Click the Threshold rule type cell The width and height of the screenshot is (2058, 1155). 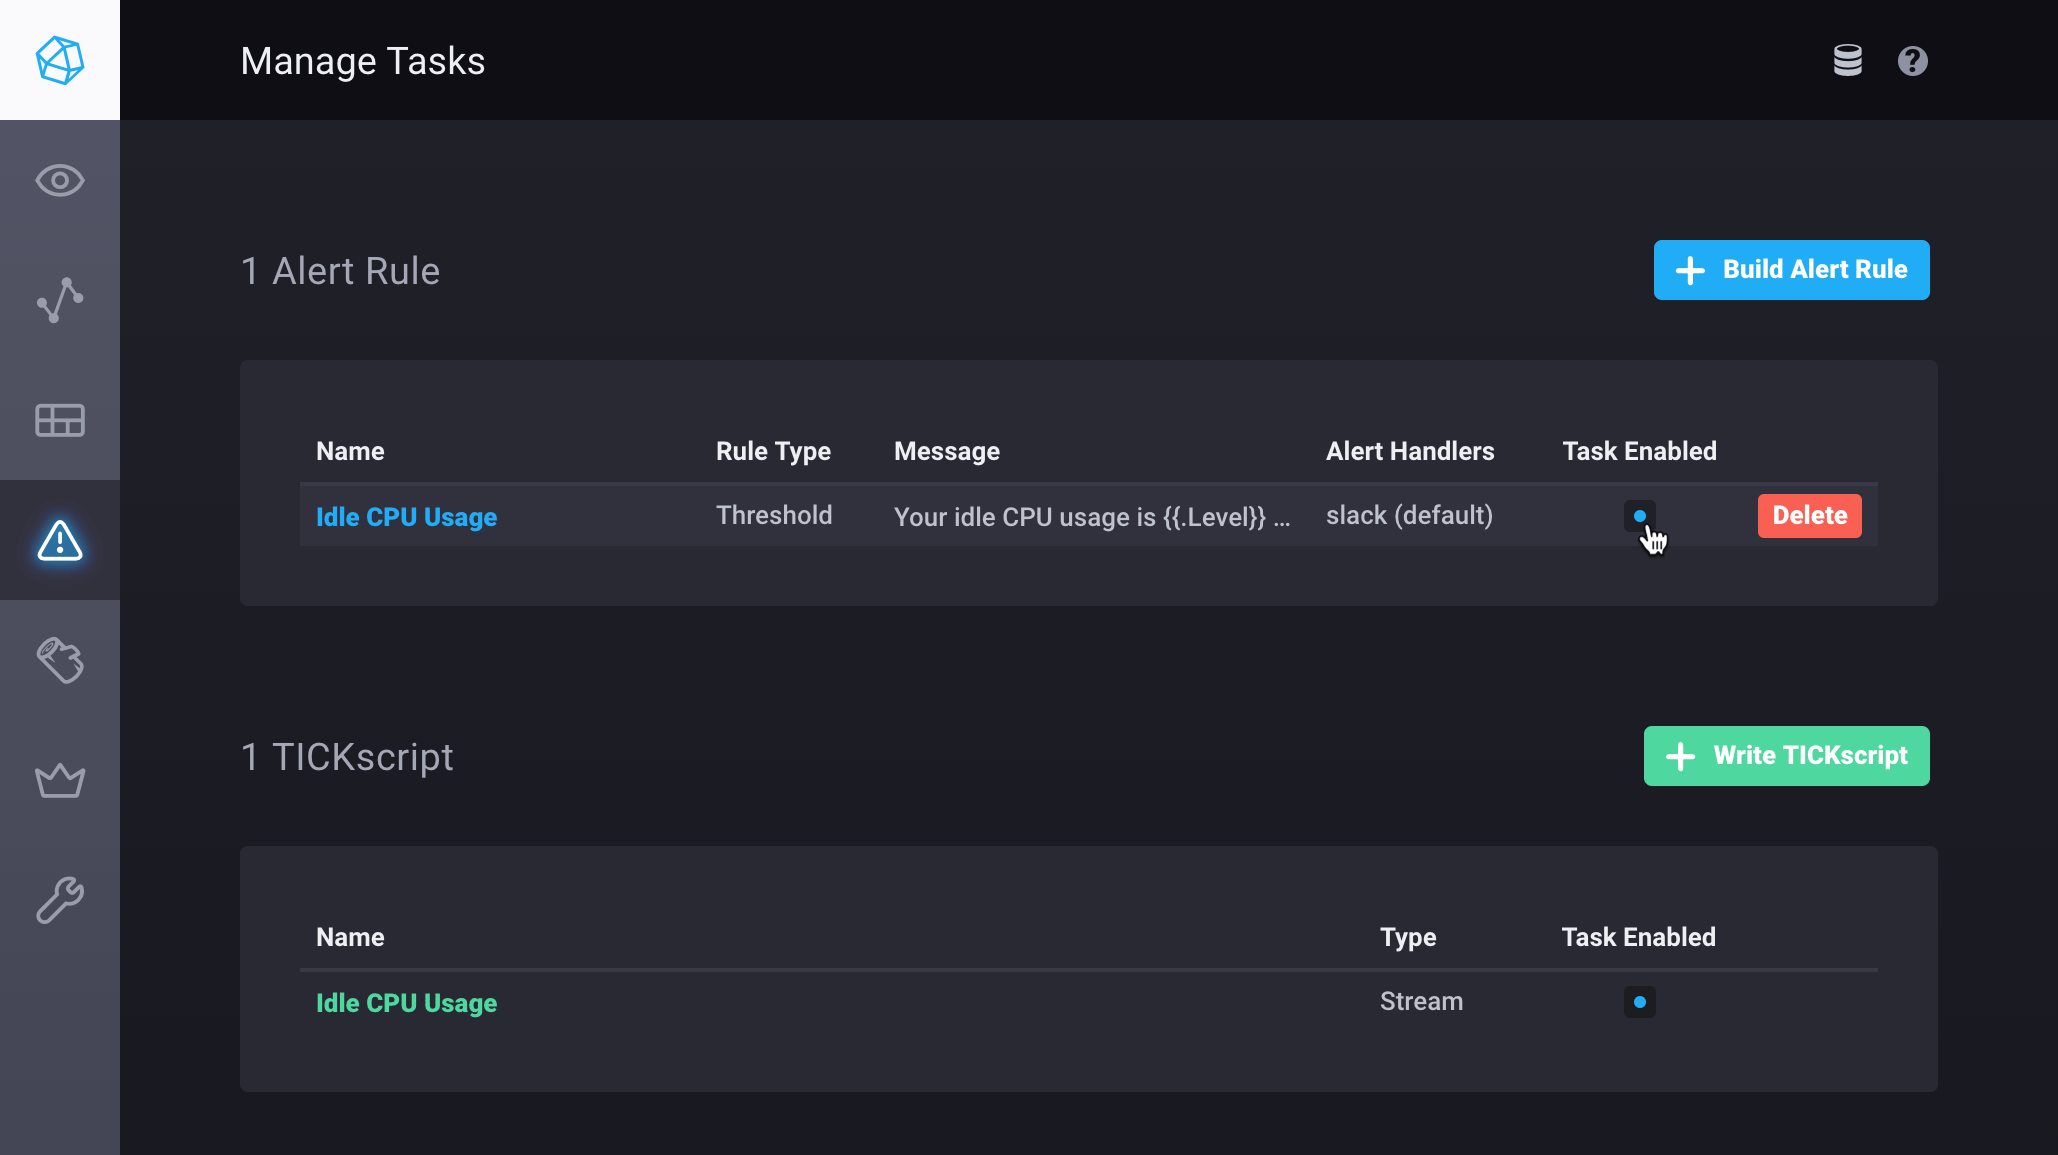click(x=773, y=516)
